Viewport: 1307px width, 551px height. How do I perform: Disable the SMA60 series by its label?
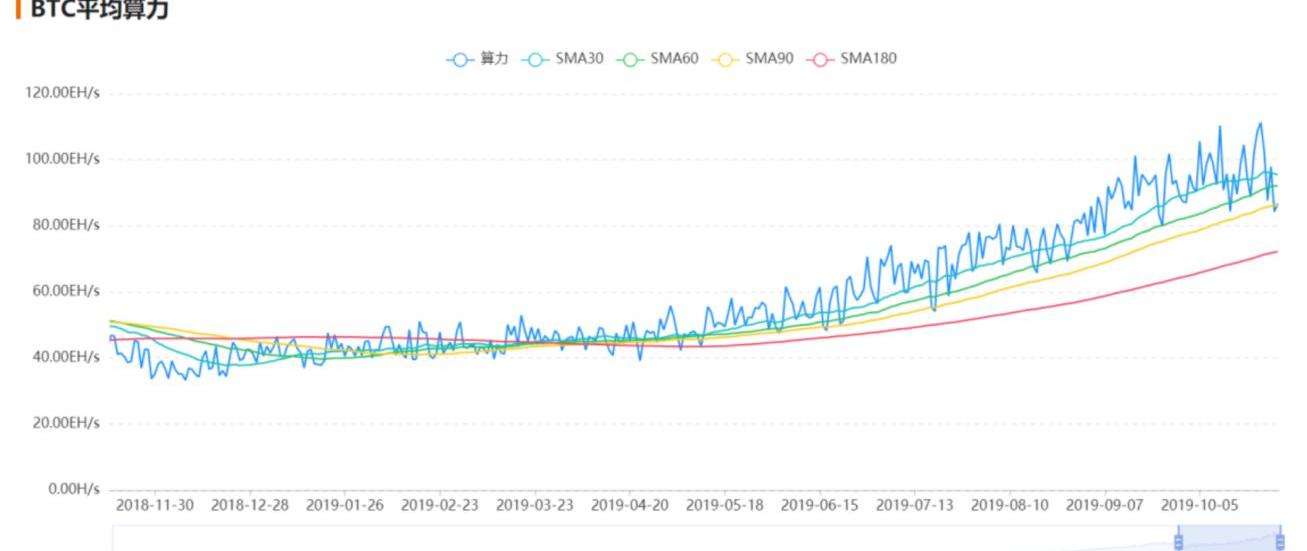674,59
